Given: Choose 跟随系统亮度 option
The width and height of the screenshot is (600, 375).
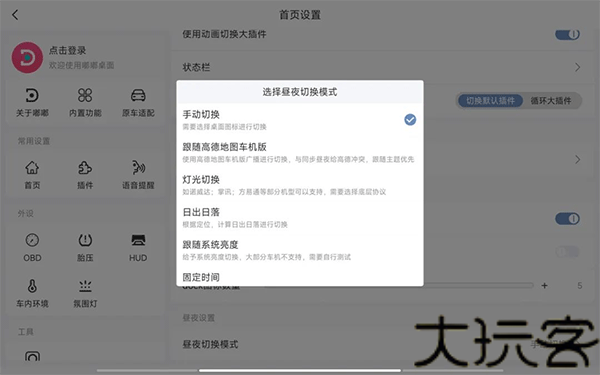Looking at the screenshot, I should coord(300,250).
